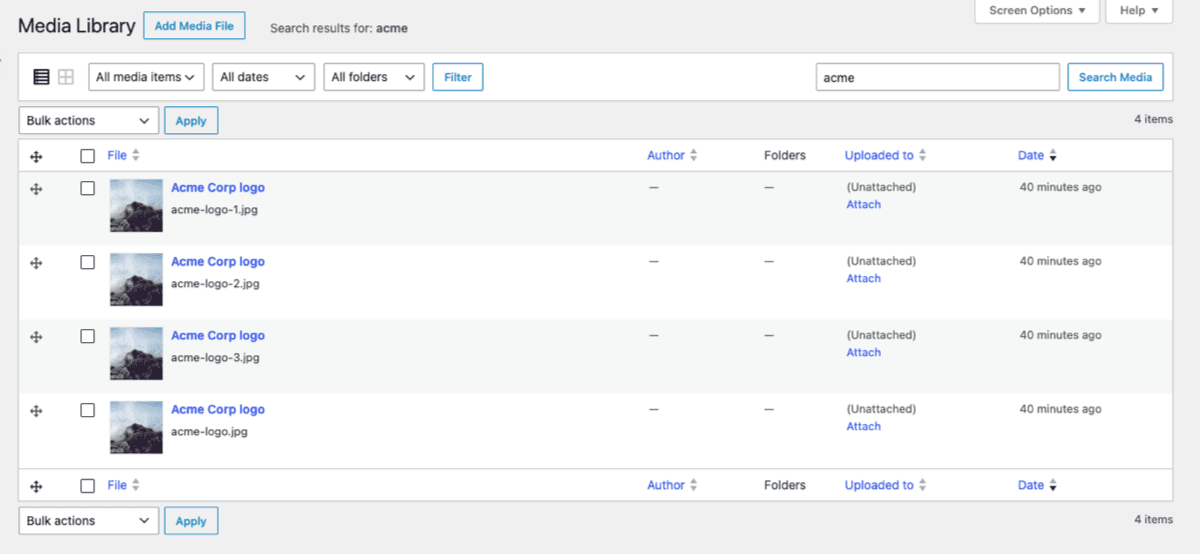Sort by top Author column header
1200x554 pixels.
(x=666, y=155)
